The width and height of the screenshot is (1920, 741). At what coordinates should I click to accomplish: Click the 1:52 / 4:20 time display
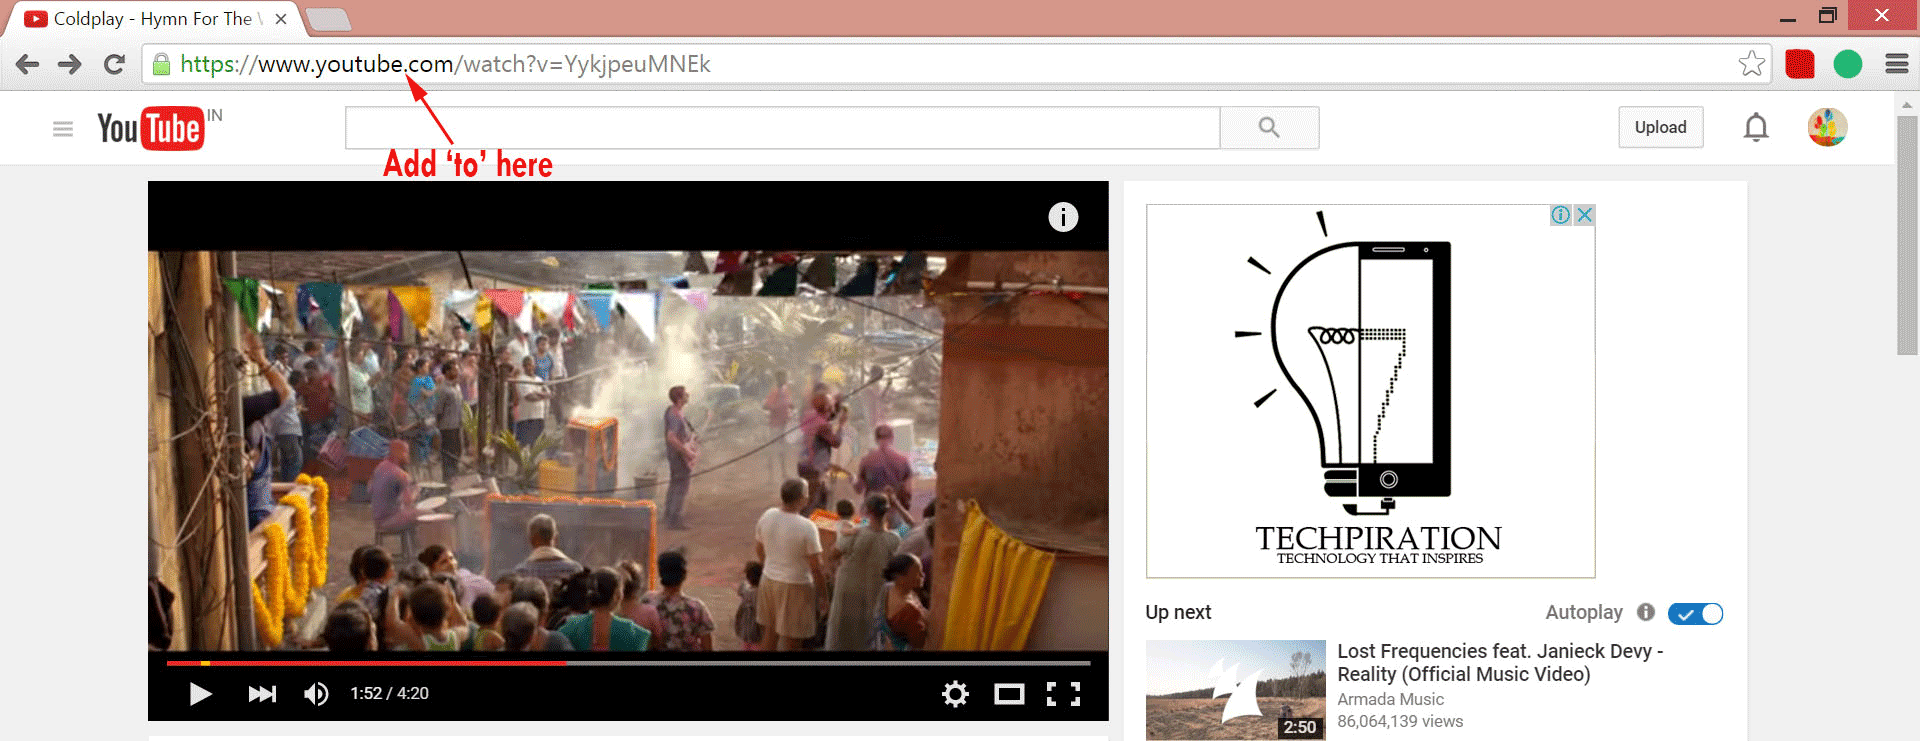389,693
